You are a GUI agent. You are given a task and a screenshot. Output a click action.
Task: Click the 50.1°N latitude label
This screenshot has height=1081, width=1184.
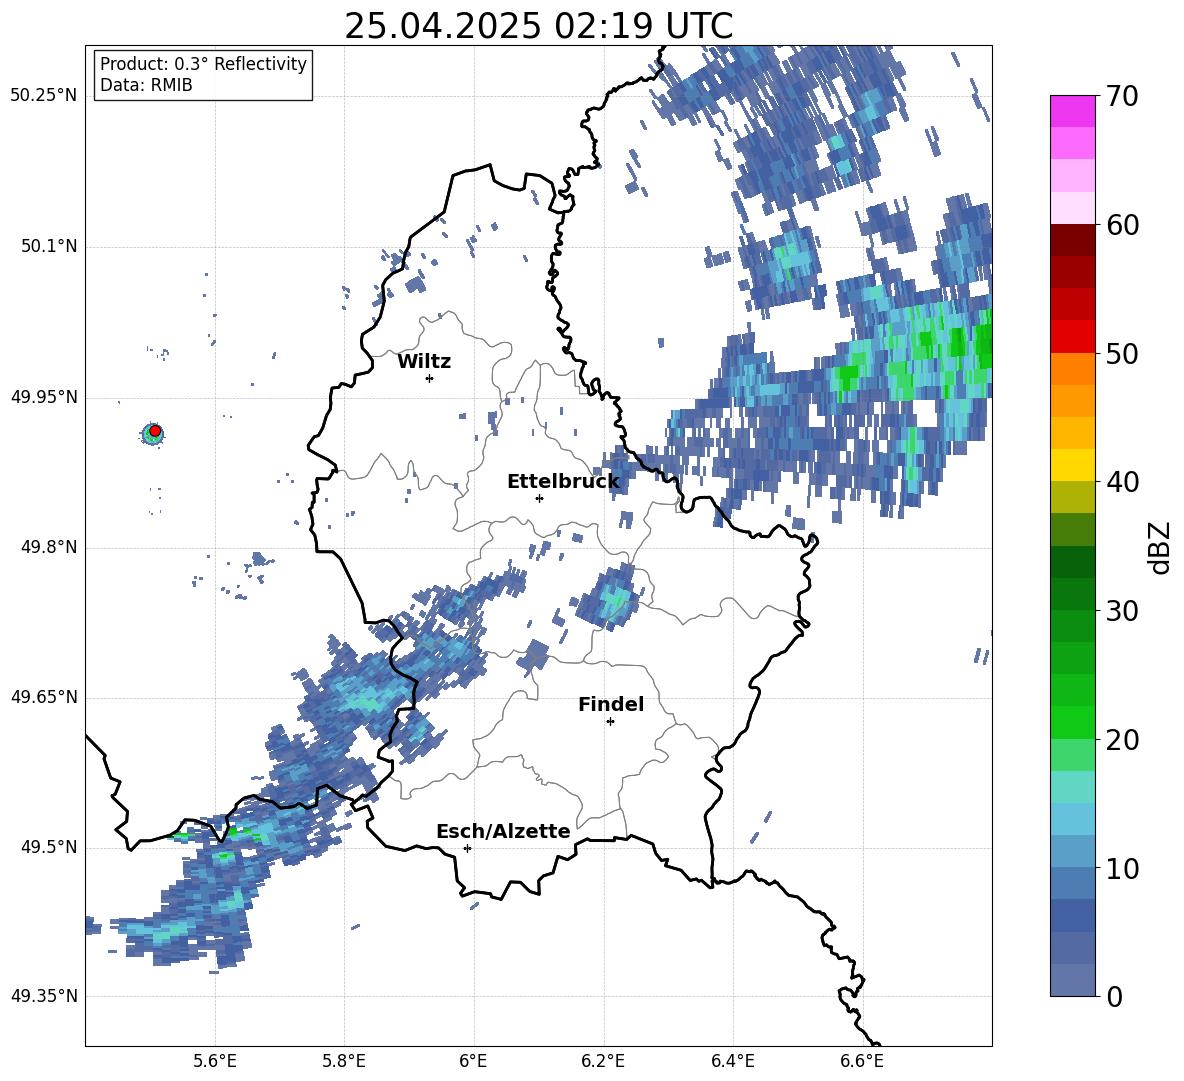coord(48,246)
